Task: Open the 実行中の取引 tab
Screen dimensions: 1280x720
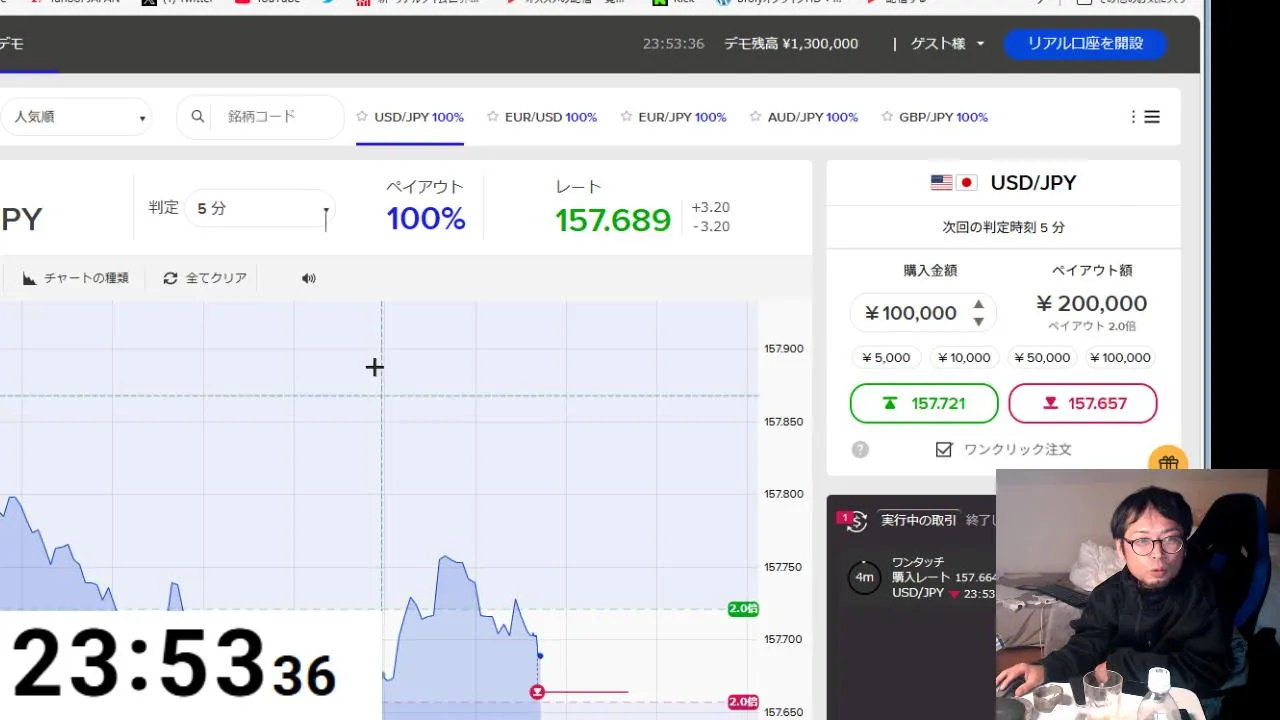Action: tap(918, 520)
